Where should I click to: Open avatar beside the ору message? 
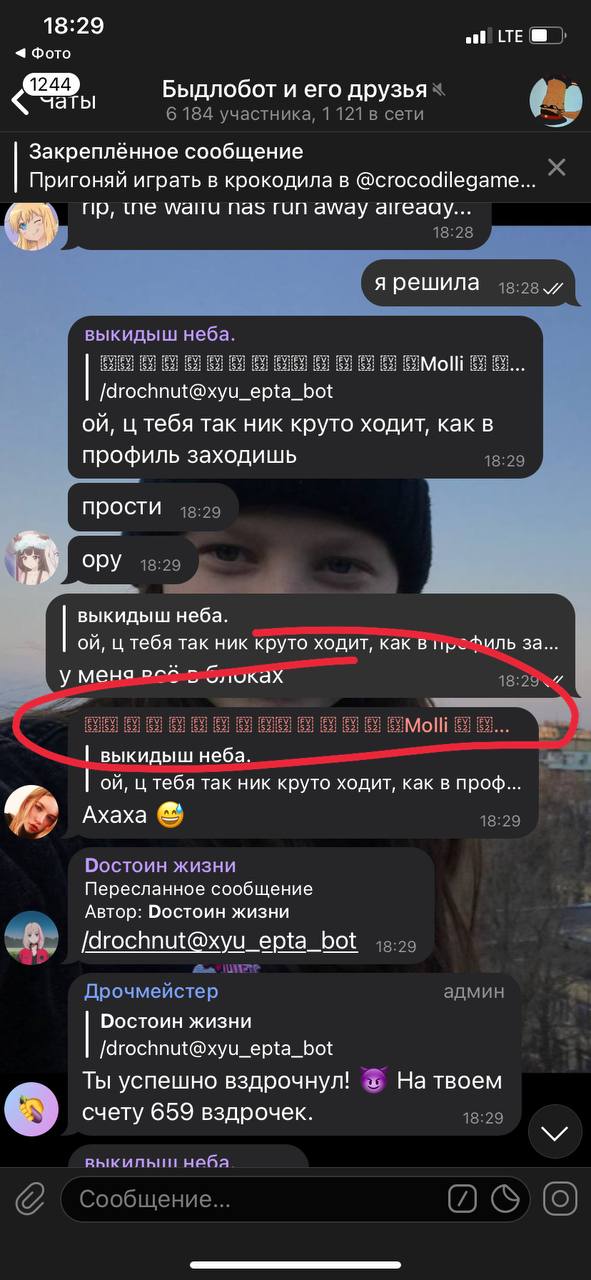pyautogui.click(x=31, y=557)
